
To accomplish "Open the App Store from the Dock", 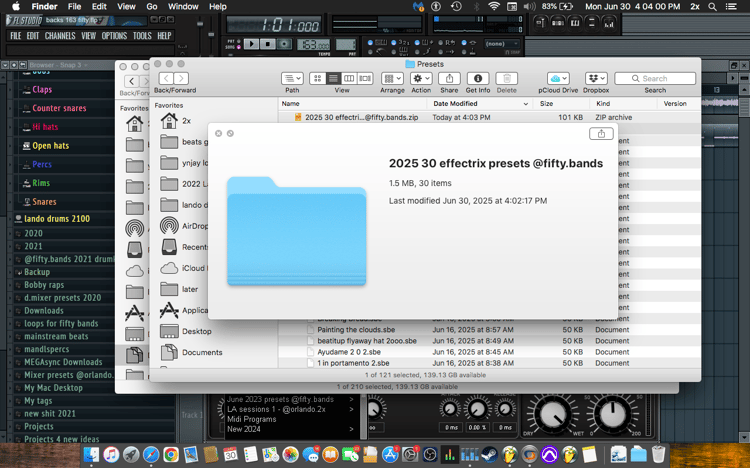I will (390, 454).
